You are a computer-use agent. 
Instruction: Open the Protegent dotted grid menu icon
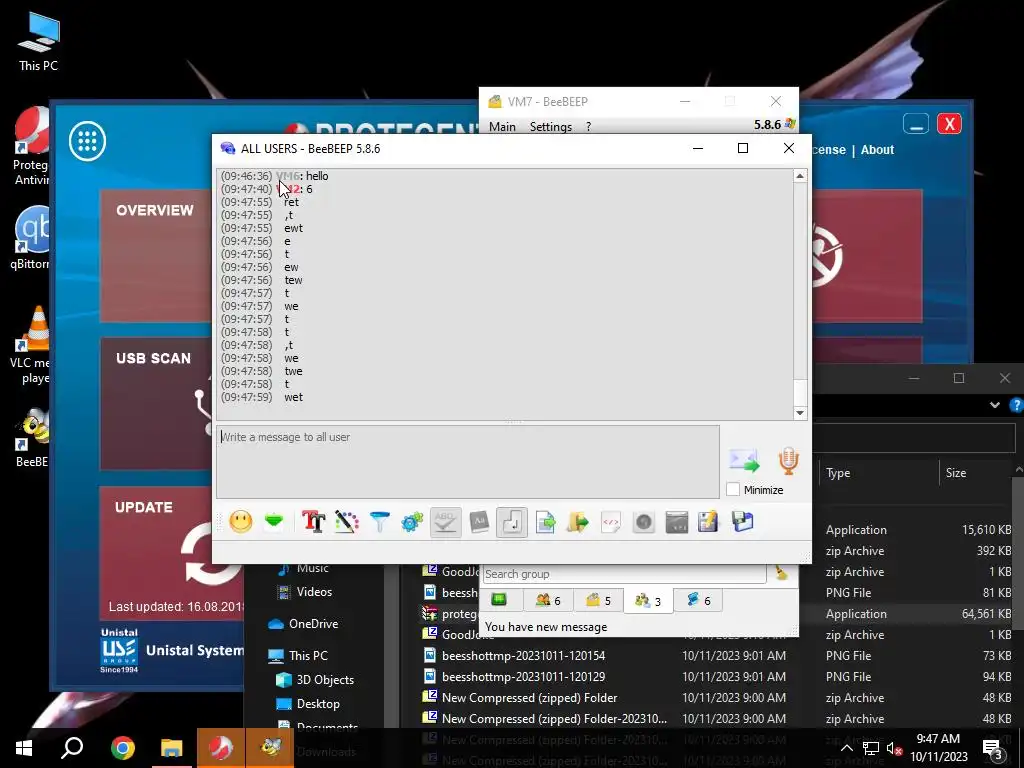point(88,140)
